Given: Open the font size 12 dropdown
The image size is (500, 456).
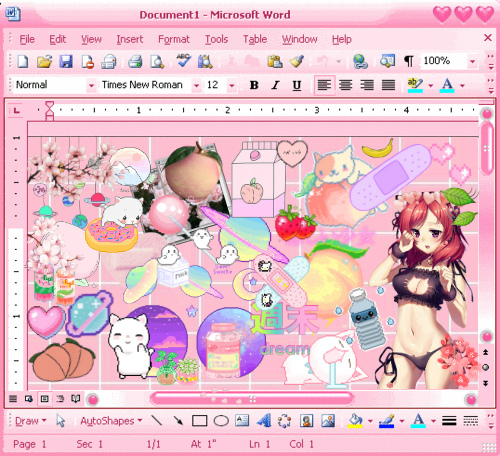Looking at the screenshot, I should 232,86.
